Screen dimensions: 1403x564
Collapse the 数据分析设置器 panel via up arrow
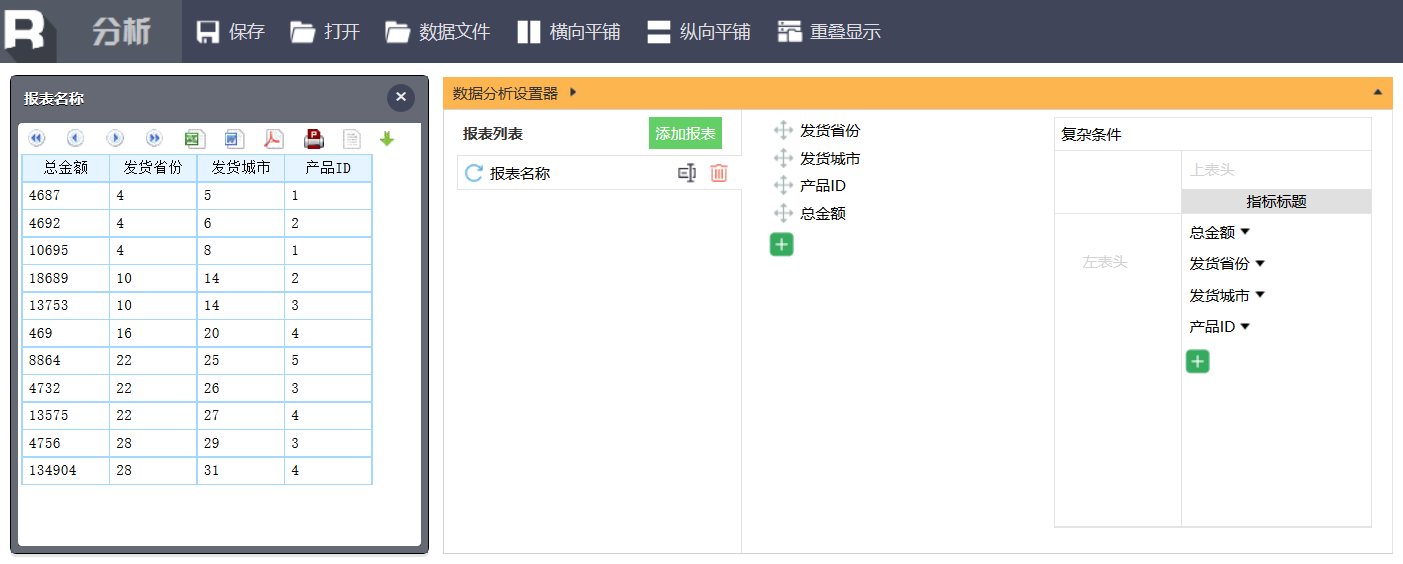coord(1377,92)
